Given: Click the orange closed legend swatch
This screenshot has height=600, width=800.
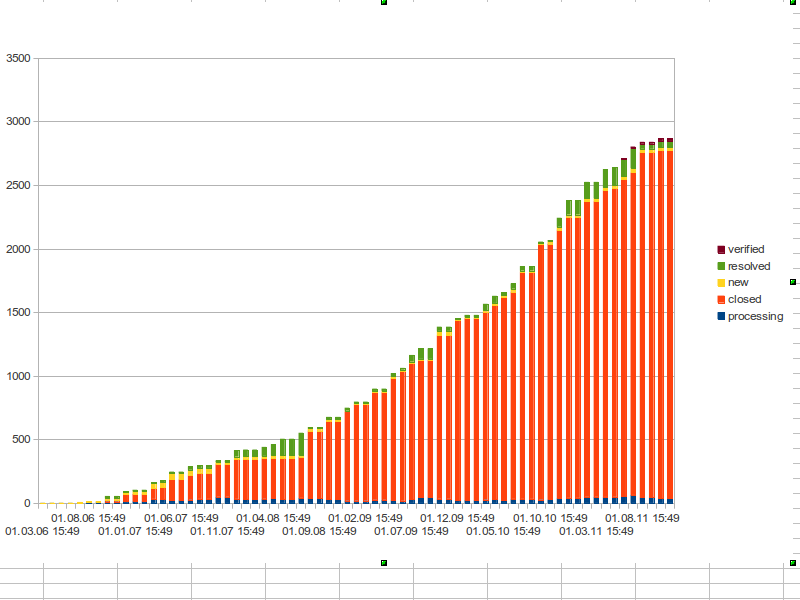Looking at the screenshot, I should (721, 299).
